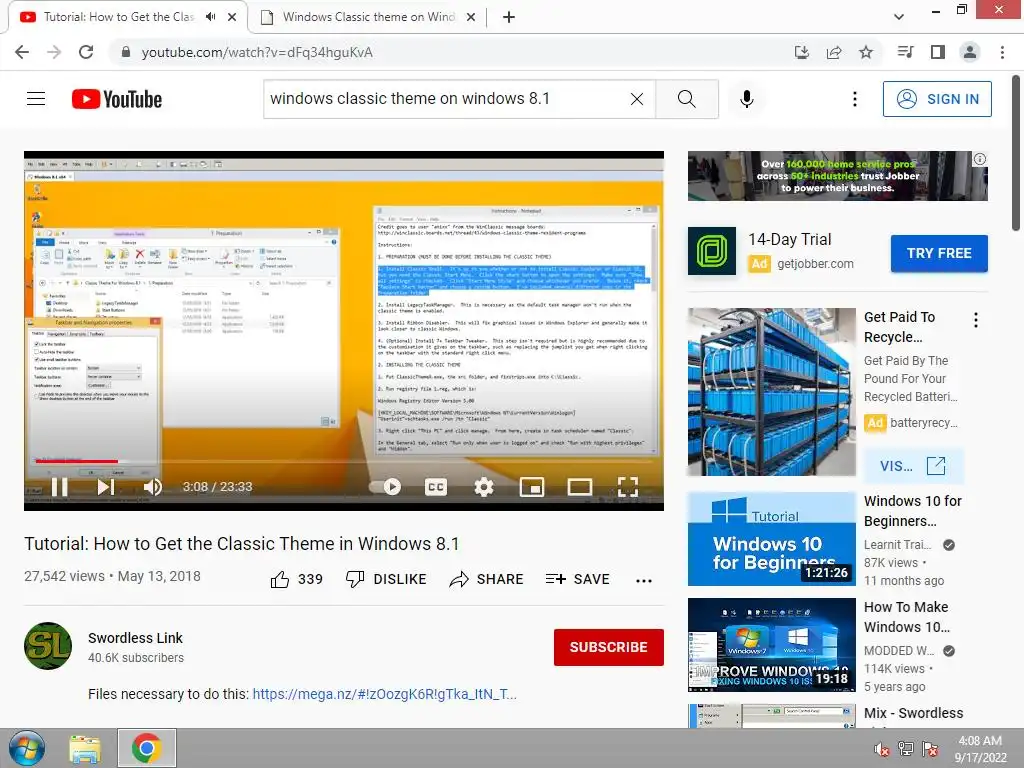The width and height of the screenshot is (1024, 768).
Task: Go back in browser
Action: click(22, 52)
